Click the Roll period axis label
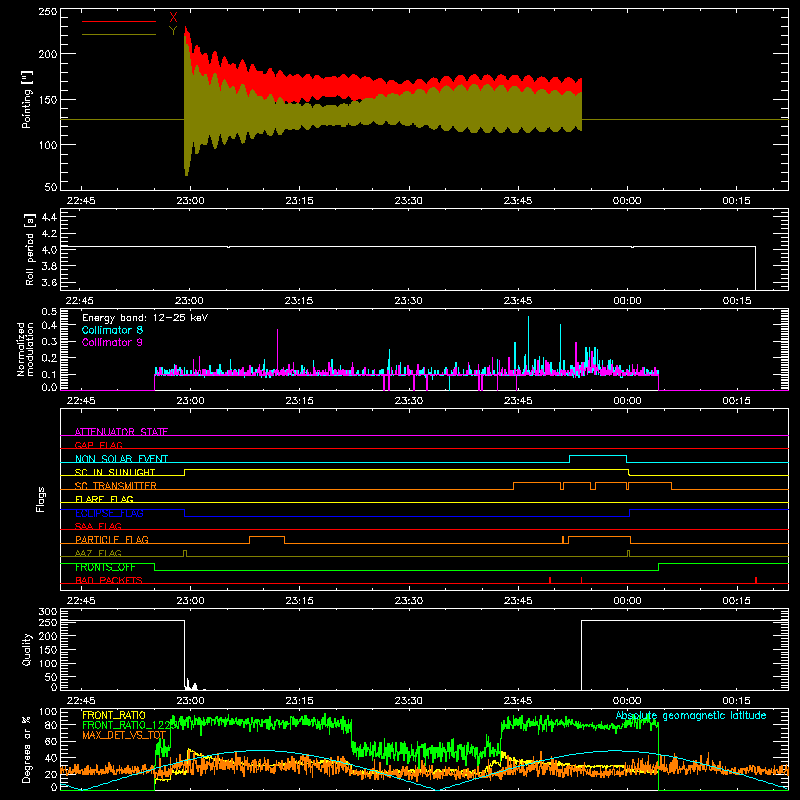The image size is (800, 800). (29, 250)
